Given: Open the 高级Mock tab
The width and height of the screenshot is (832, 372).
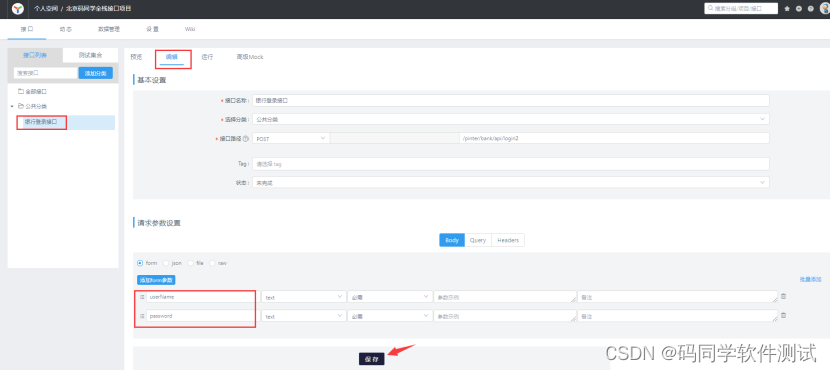Looking at the screenshot, I should click(x=250, y=57).
